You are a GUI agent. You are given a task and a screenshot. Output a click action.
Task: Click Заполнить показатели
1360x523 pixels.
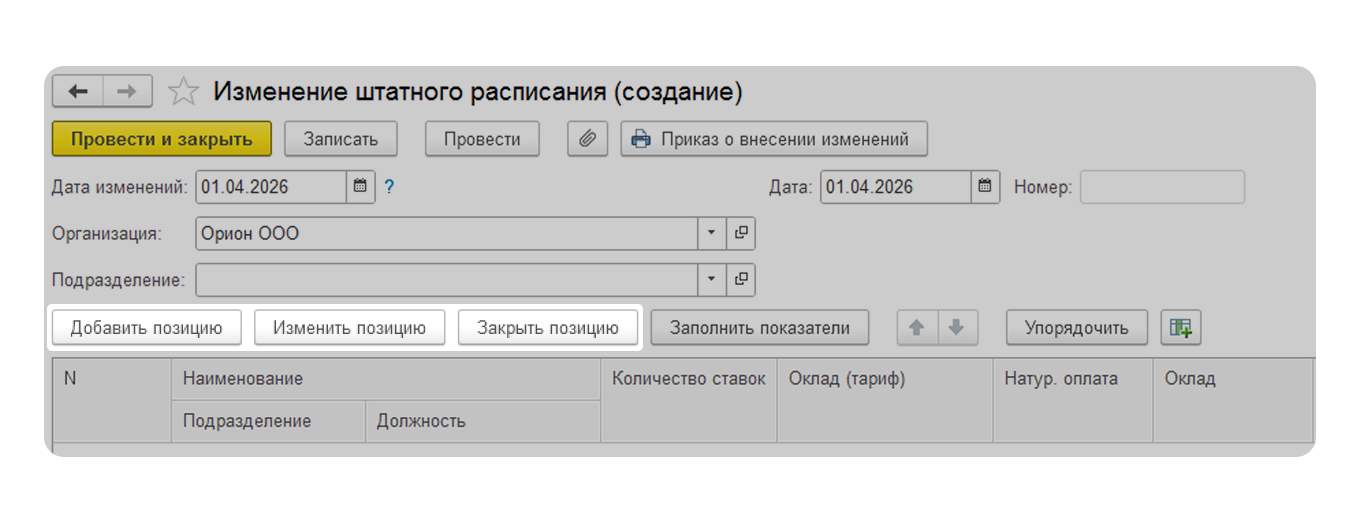click(x=760, y=327)
